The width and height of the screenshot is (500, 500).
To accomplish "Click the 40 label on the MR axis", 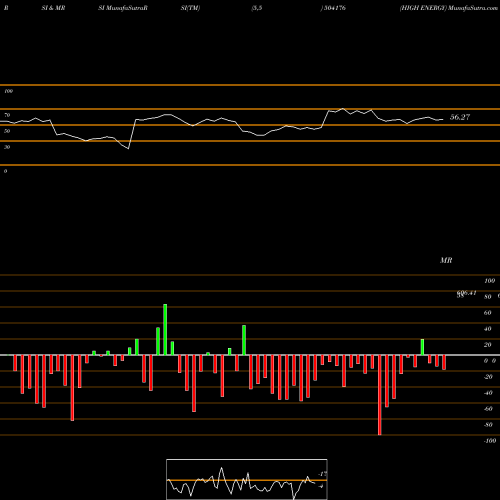I will click(x=487, y=329).
